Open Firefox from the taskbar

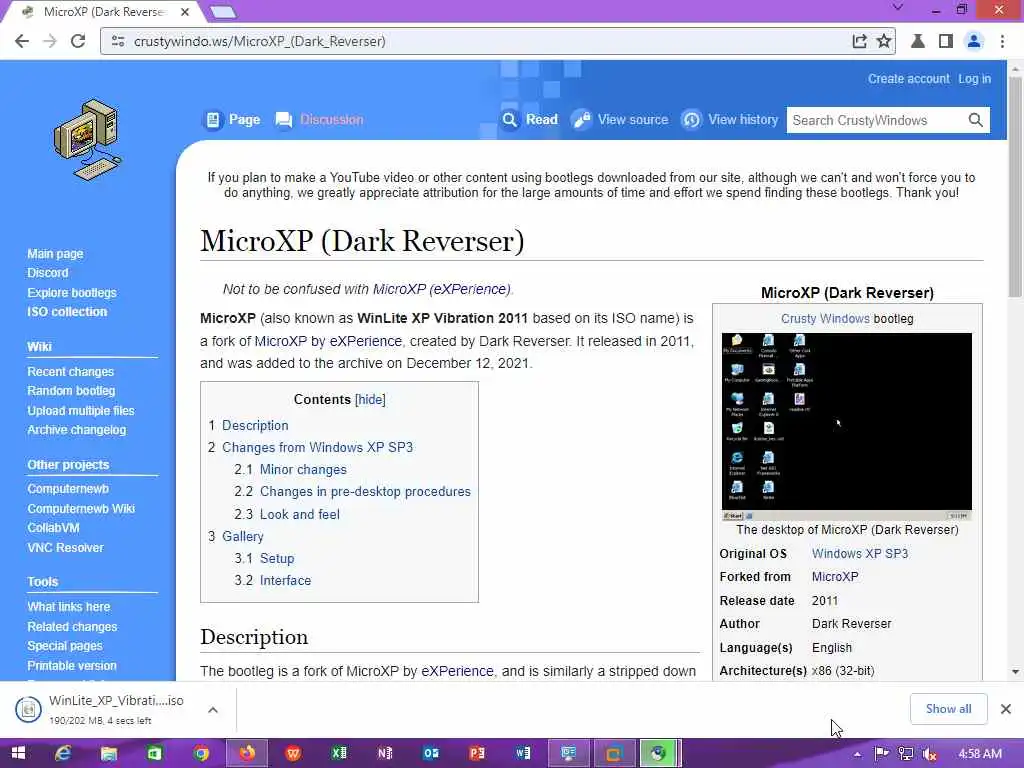point(247,754)
